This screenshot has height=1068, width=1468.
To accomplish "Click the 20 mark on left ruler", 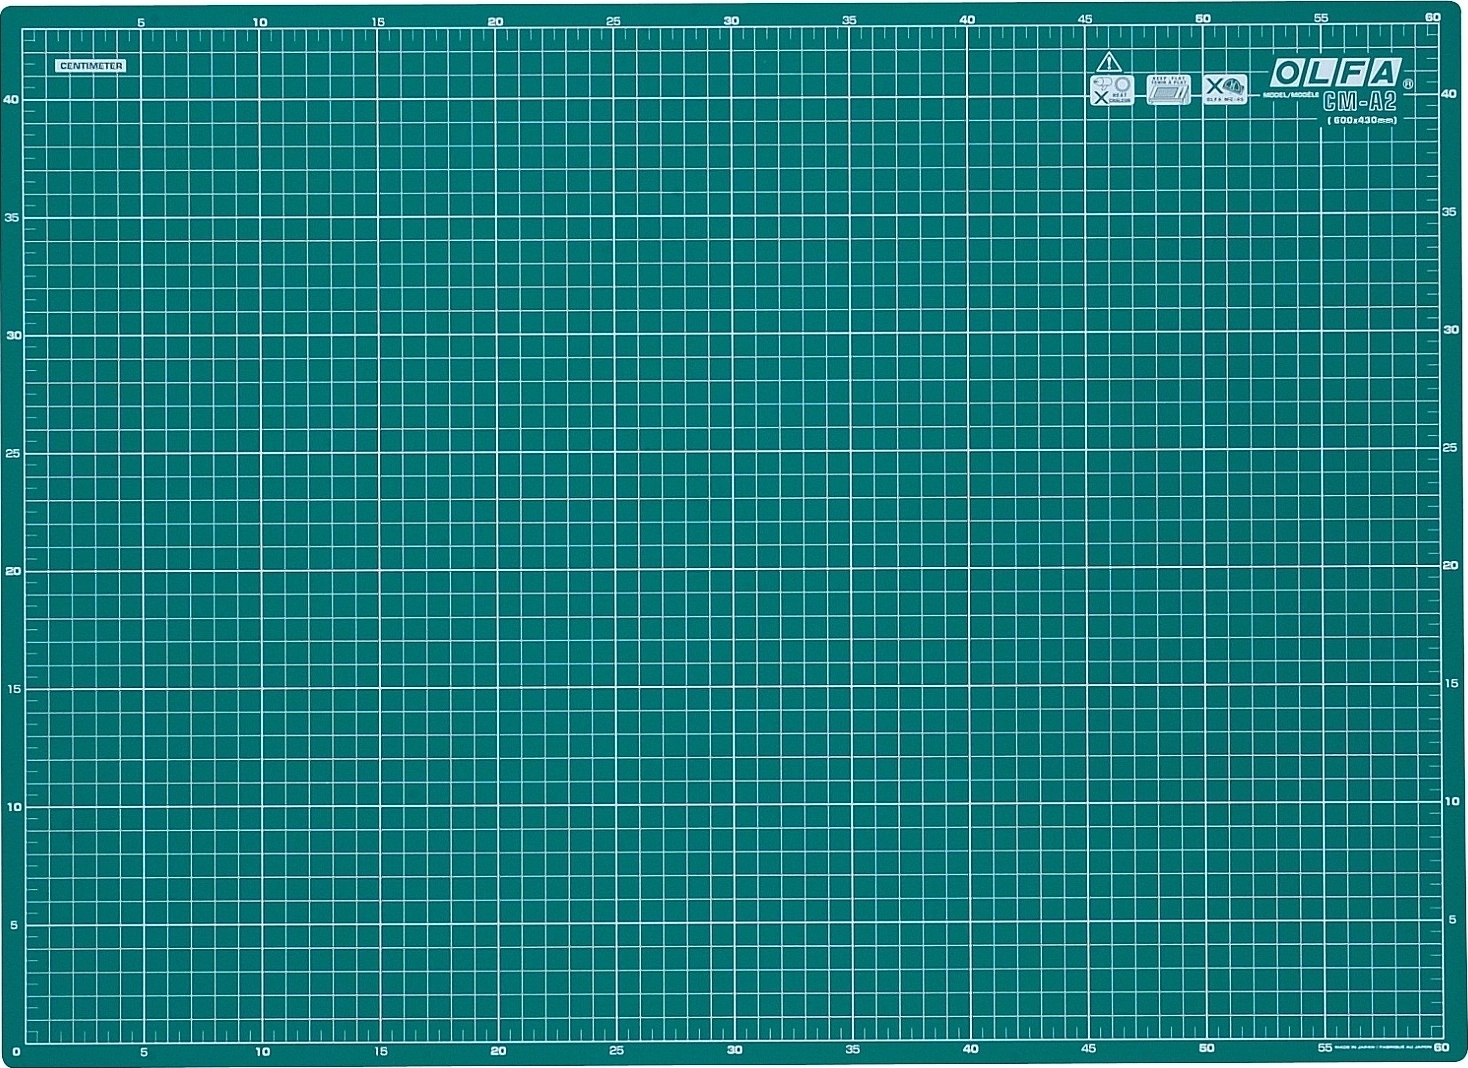I will [13, 571].
